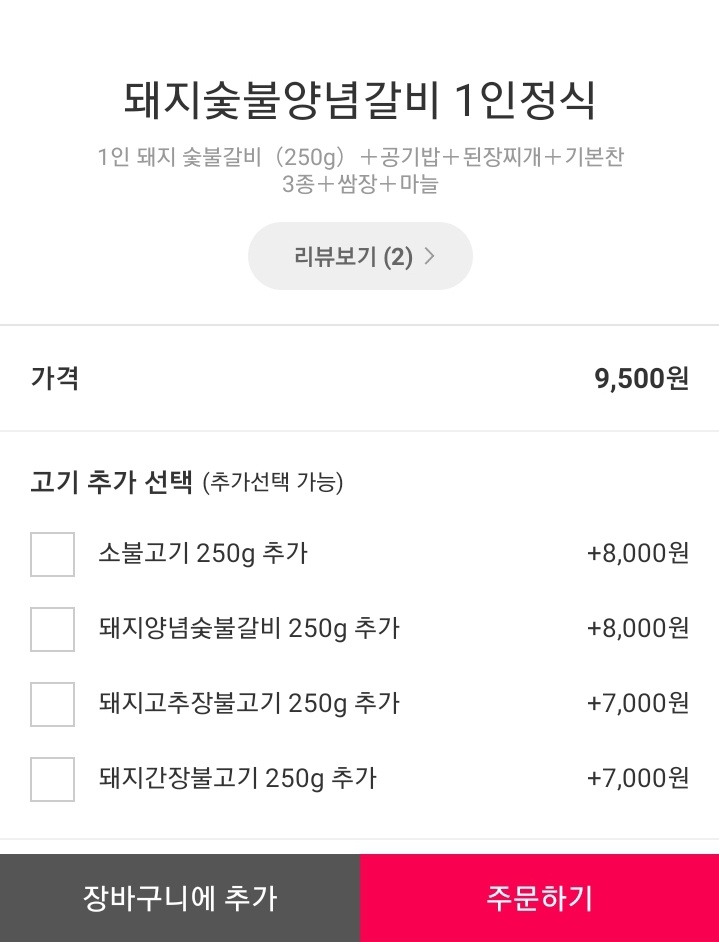Tap the 돼지양념숯불갈비 250g 추가 option label
Screen dimensions: 719x942
click(x=249, y=628)
